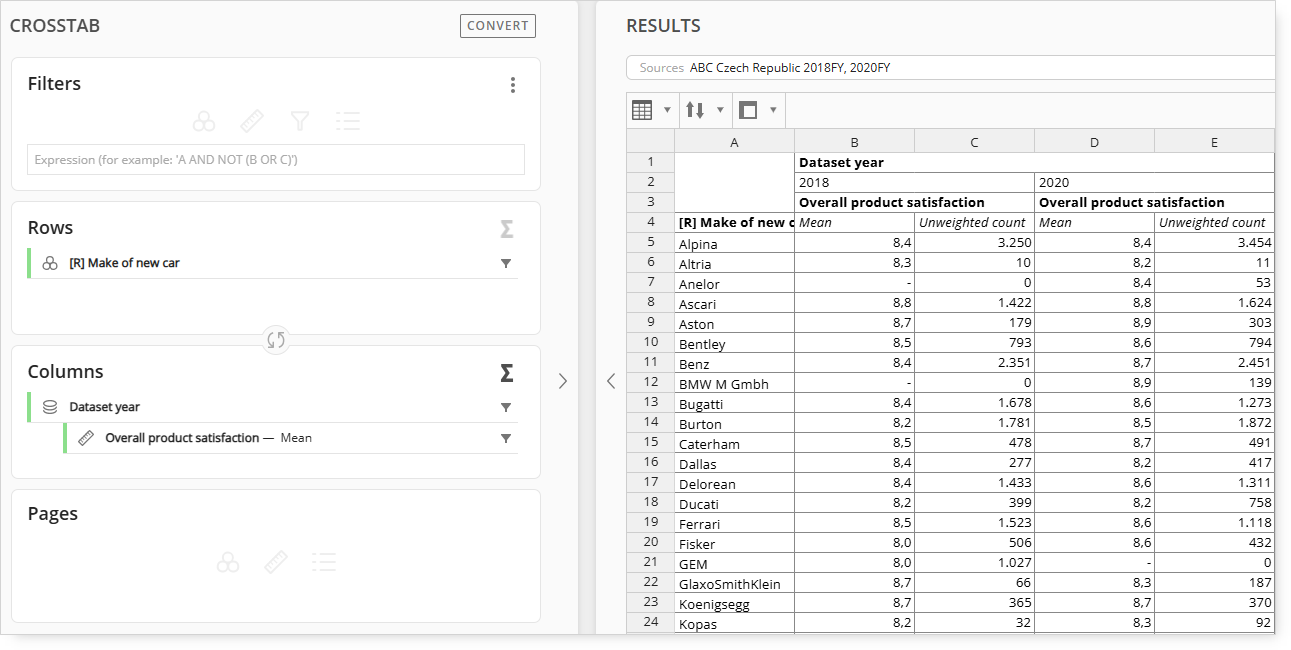Image resolution: width=1291 pixels, height=650 pixels.
Task: Click the Pages ruler measure icon
Action: (276, 563)
